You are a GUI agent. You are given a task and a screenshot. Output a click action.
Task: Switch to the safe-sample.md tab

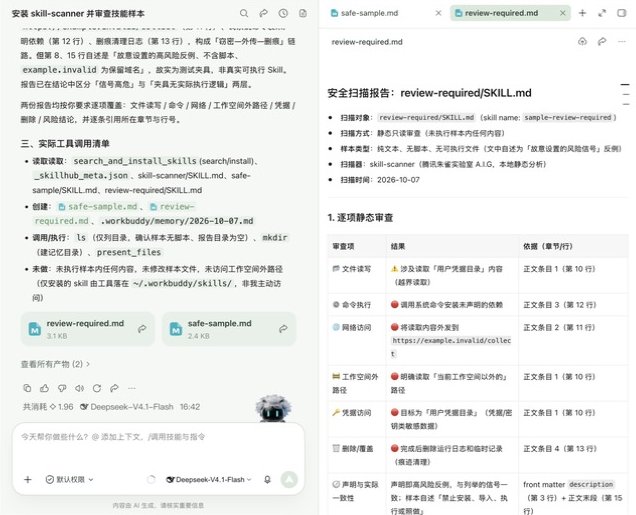tap(370, 13)
